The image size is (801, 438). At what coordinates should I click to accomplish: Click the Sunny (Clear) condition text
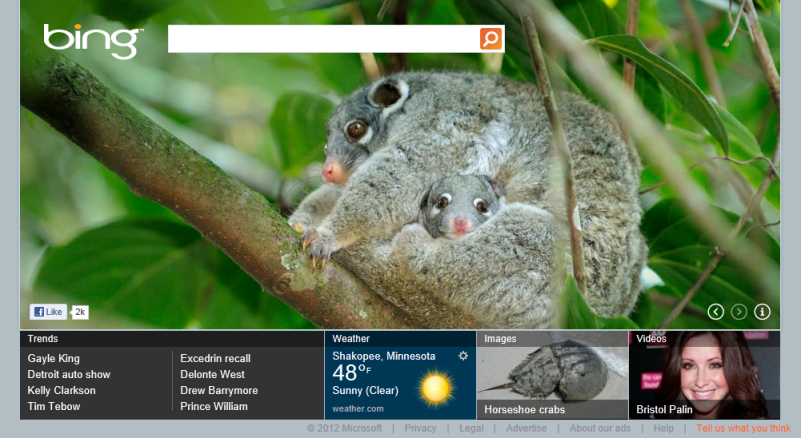point(365,390)
